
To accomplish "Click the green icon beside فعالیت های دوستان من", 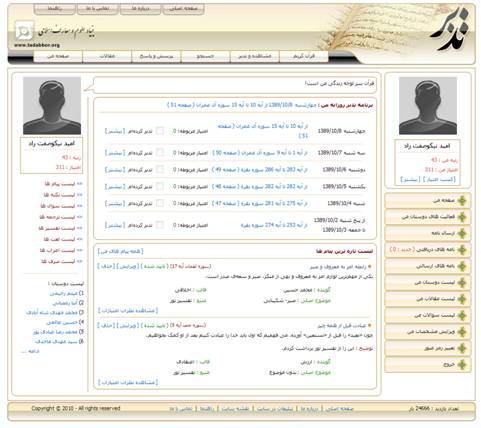I will [462, 217].
